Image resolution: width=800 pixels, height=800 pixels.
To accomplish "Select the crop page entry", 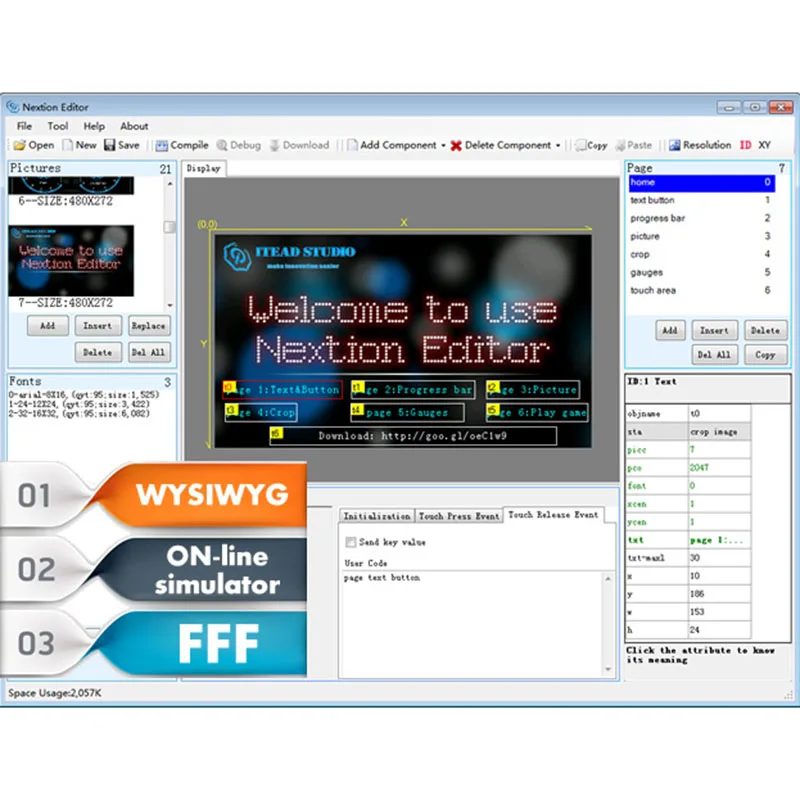I will [x=702, y=254].
